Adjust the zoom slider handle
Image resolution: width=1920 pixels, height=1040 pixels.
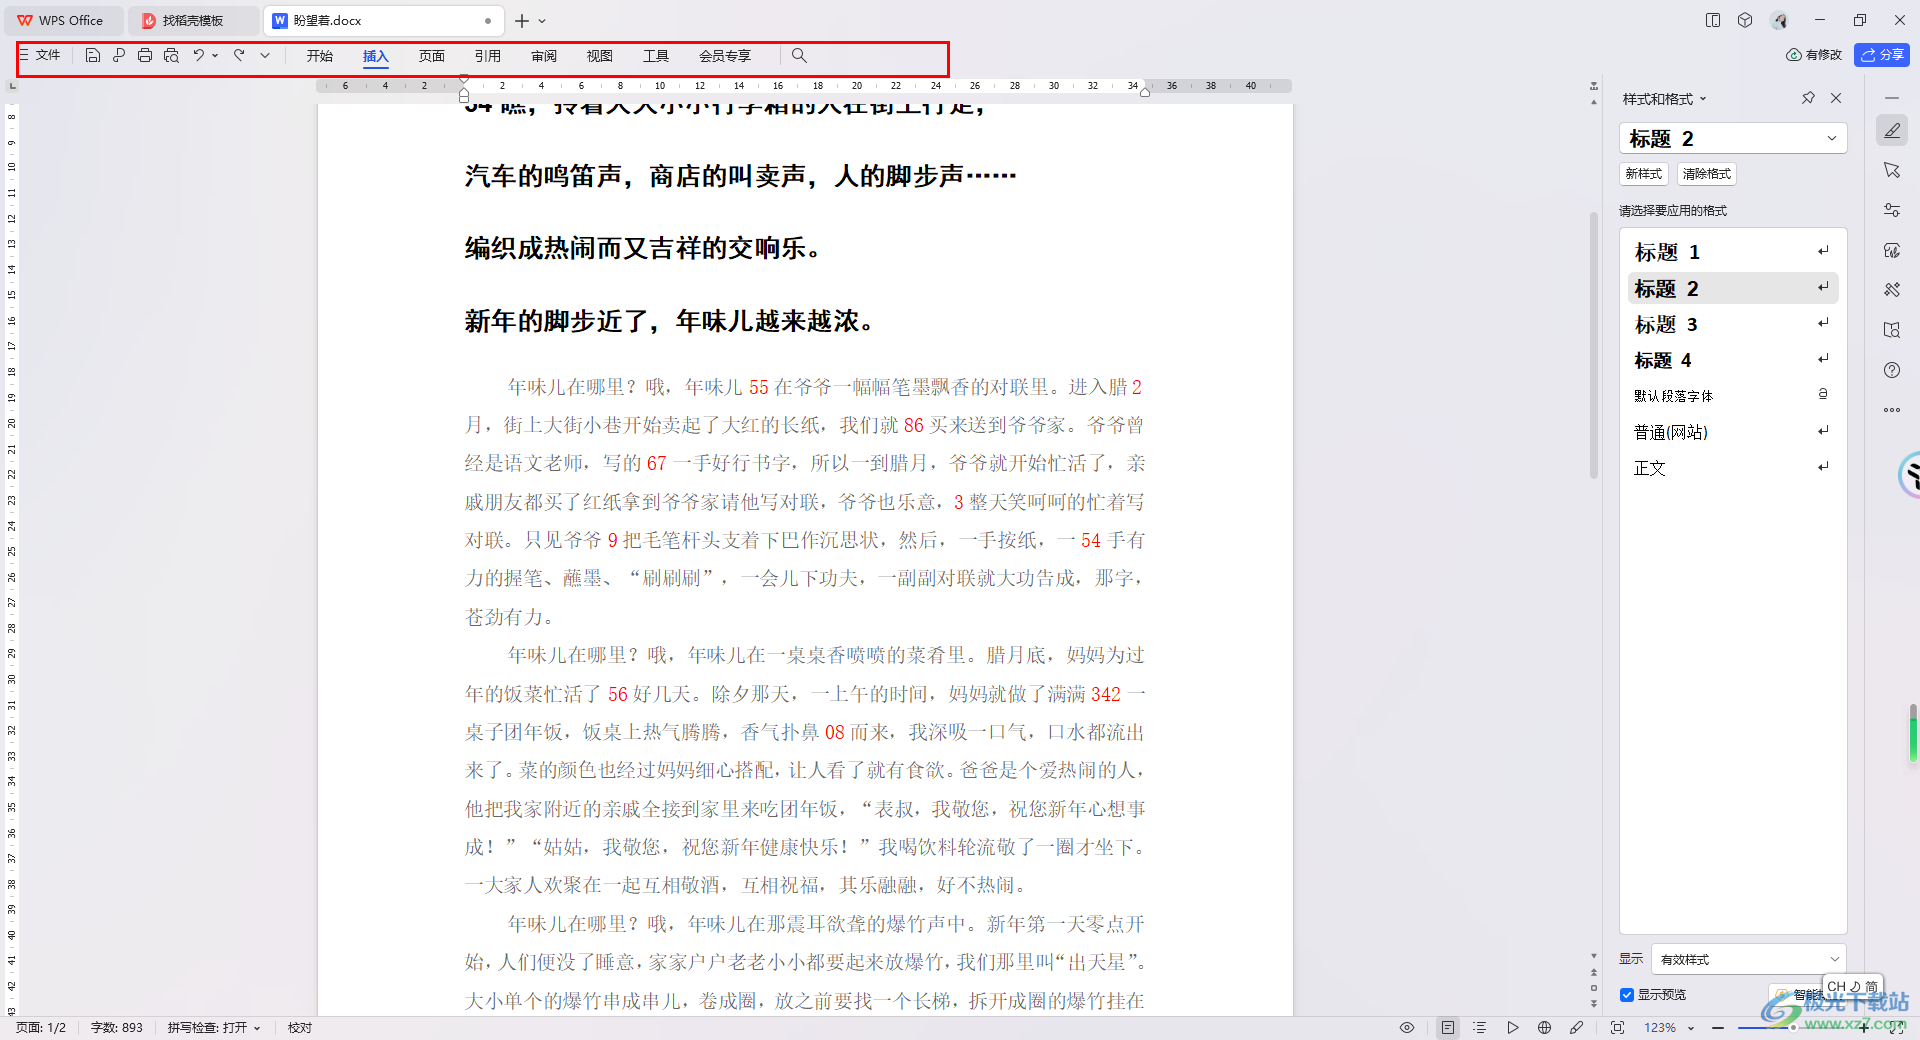pyautogui.click(x=1793, y=1028)
